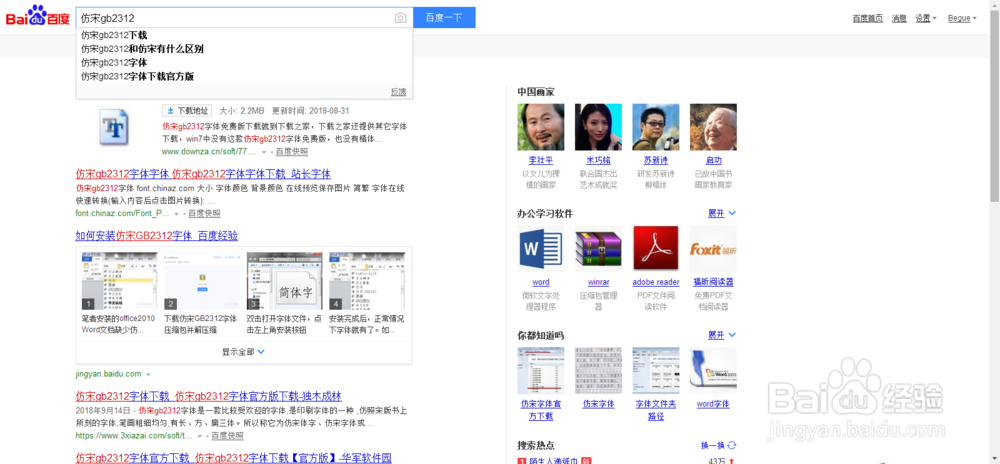This screenshot has width=1000, height=464.
Task: Click word字体 thumbnail image
Action: point(713,370)
